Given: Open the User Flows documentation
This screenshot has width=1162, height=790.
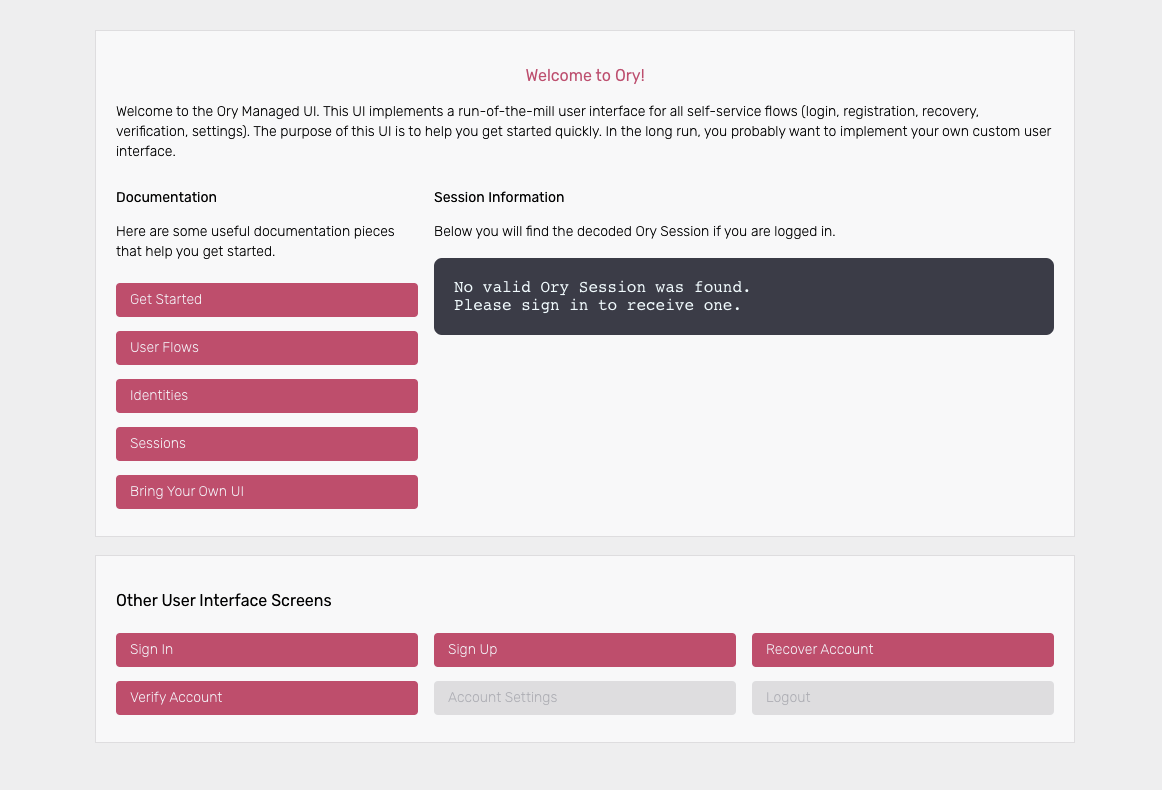Looking at the screenshot, I should pyautogui.click(x=267, y=348).
